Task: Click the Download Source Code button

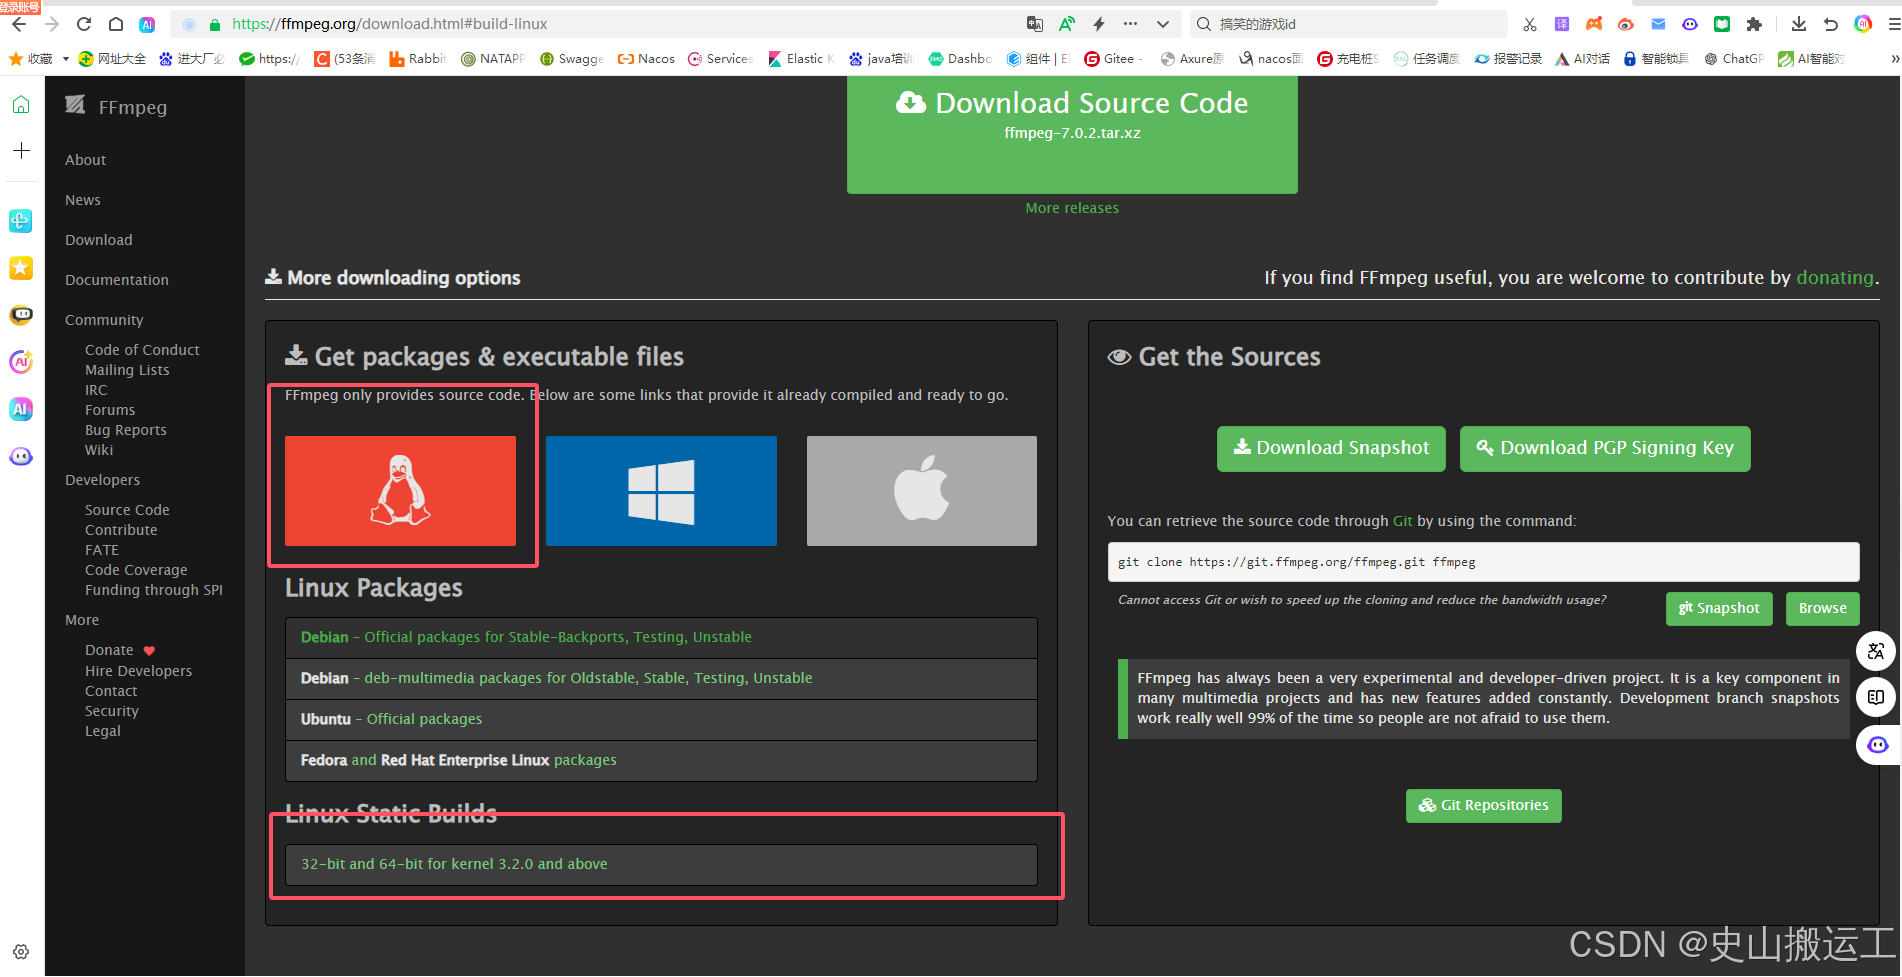Action: click(x=1072, y=134)
